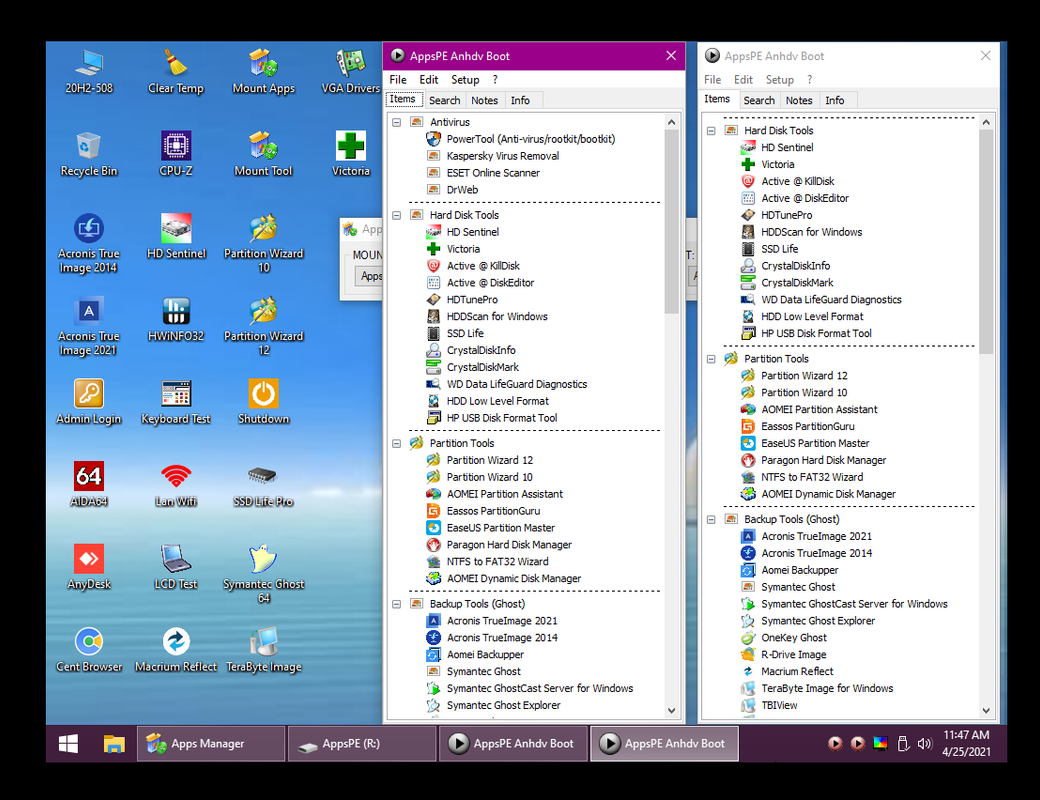Open the Admin Login desktop icon
The height and width of the screenshot is (800, 1040).
click(89, 402)
